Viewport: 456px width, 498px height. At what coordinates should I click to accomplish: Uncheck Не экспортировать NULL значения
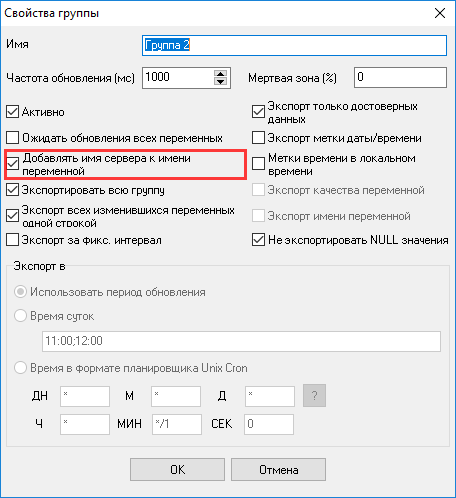258,240
